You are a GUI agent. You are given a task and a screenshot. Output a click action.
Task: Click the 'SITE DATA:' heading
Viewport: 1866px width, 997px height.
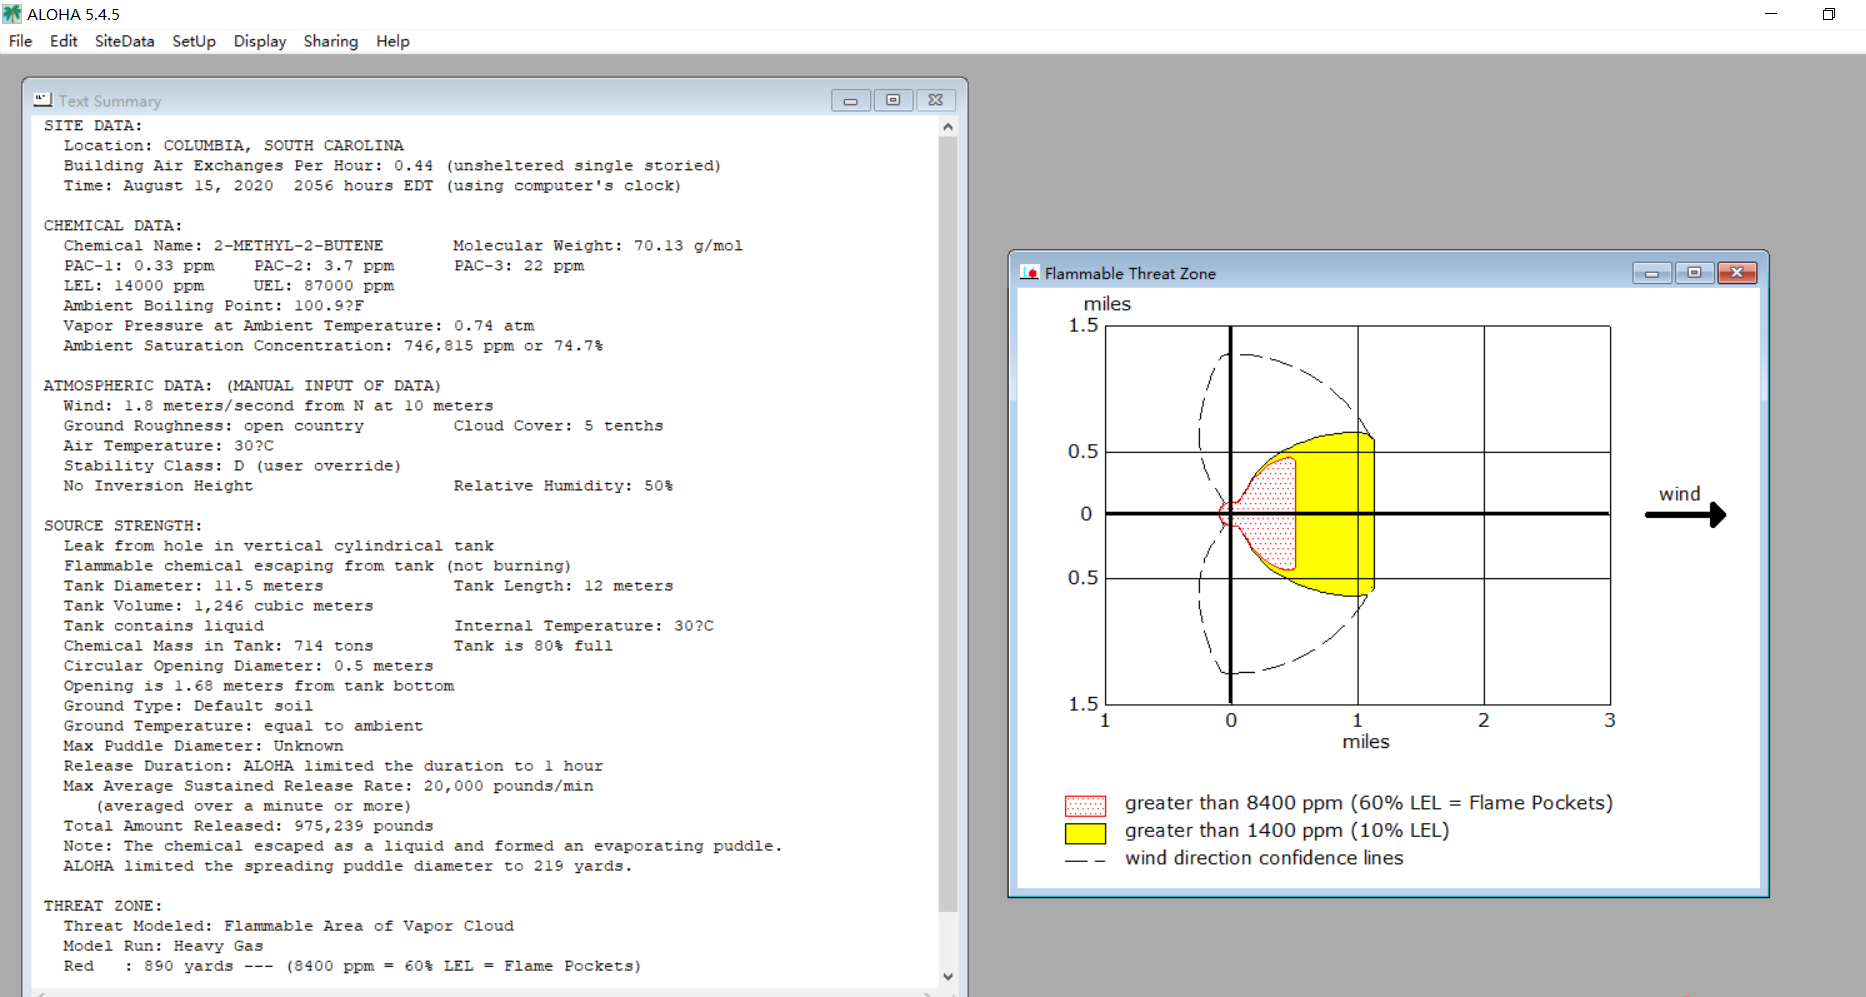93,126
